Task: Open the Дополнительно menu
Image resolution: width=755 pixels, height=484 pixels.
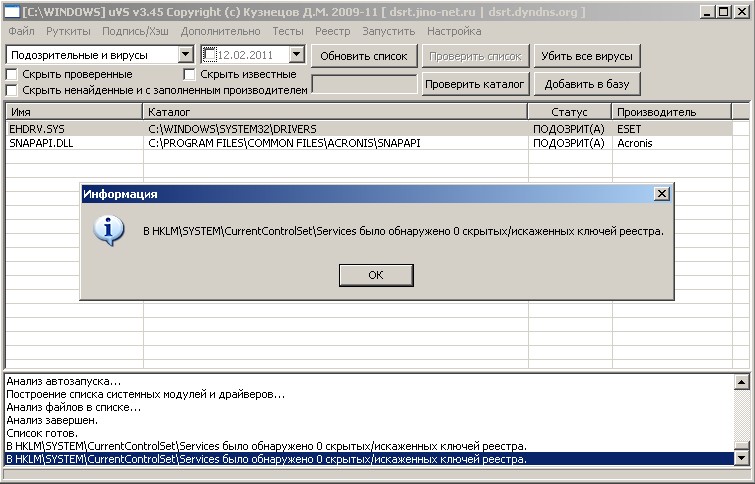Action: [x=221, y=31]
